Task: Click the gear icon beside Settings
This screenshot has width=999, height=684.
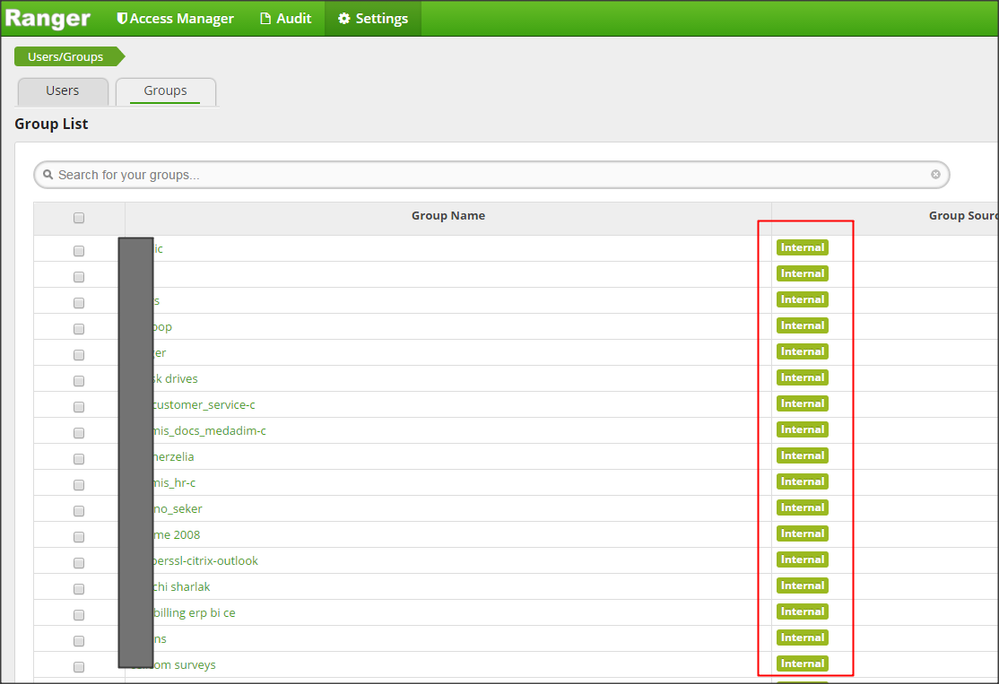Action: click(x=344, y=18)
